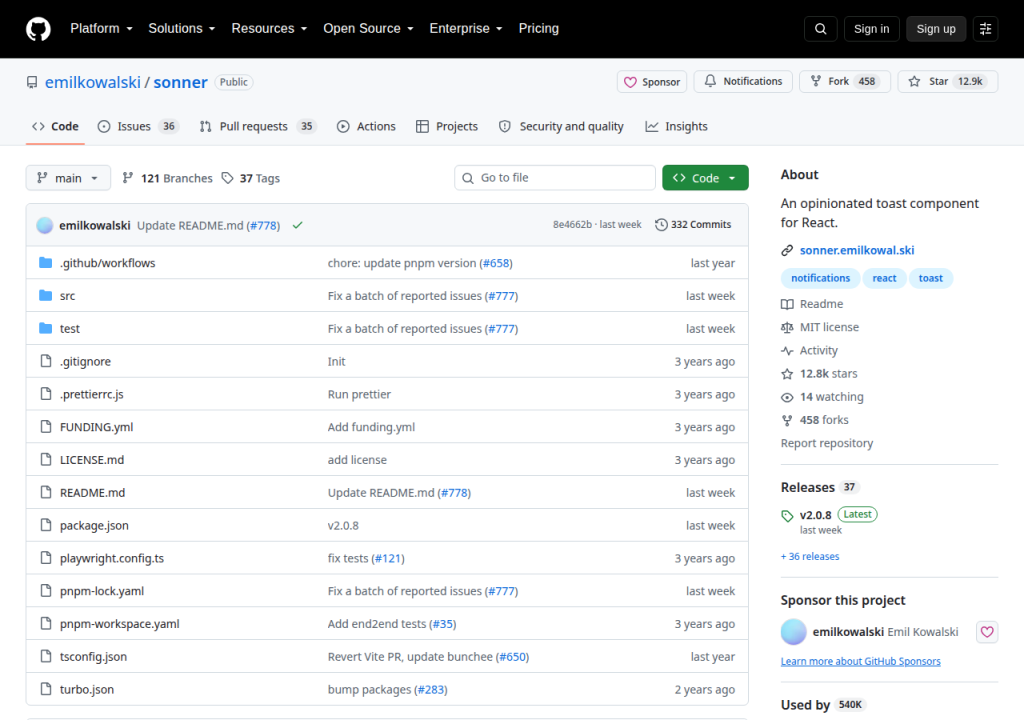Open commit link #778 in header row
The height and width of the screenshot is (720, 1024).
(x=264, y=225)
